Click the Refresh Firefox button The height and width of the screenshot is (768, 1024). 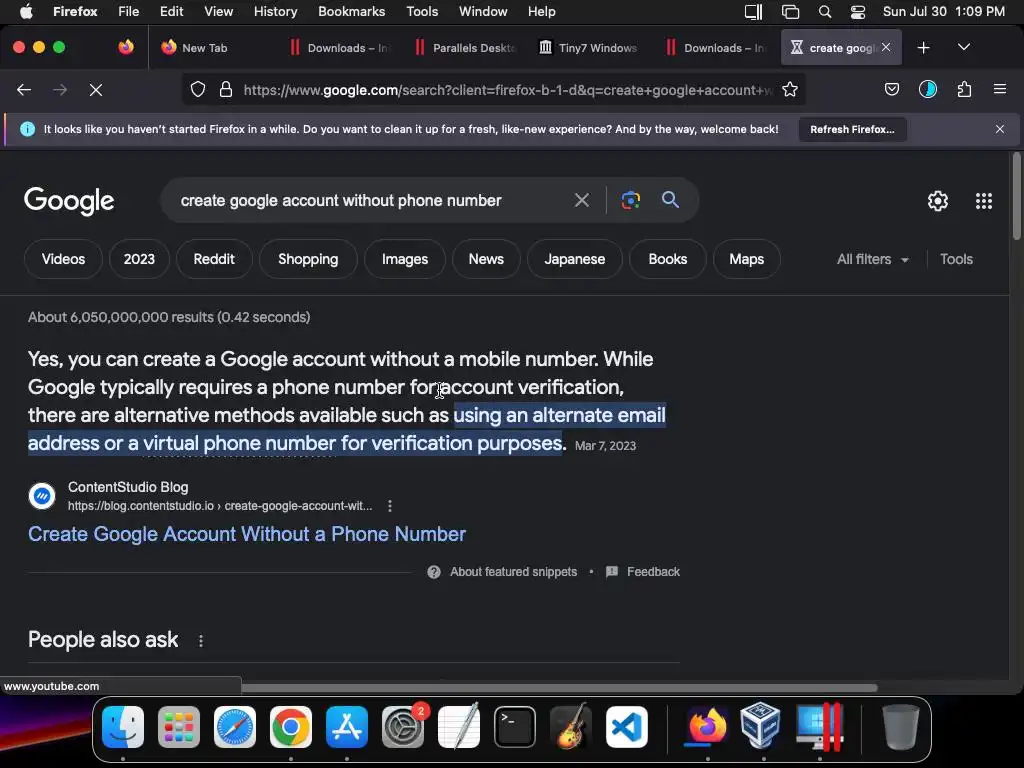[x=852, y=129]
